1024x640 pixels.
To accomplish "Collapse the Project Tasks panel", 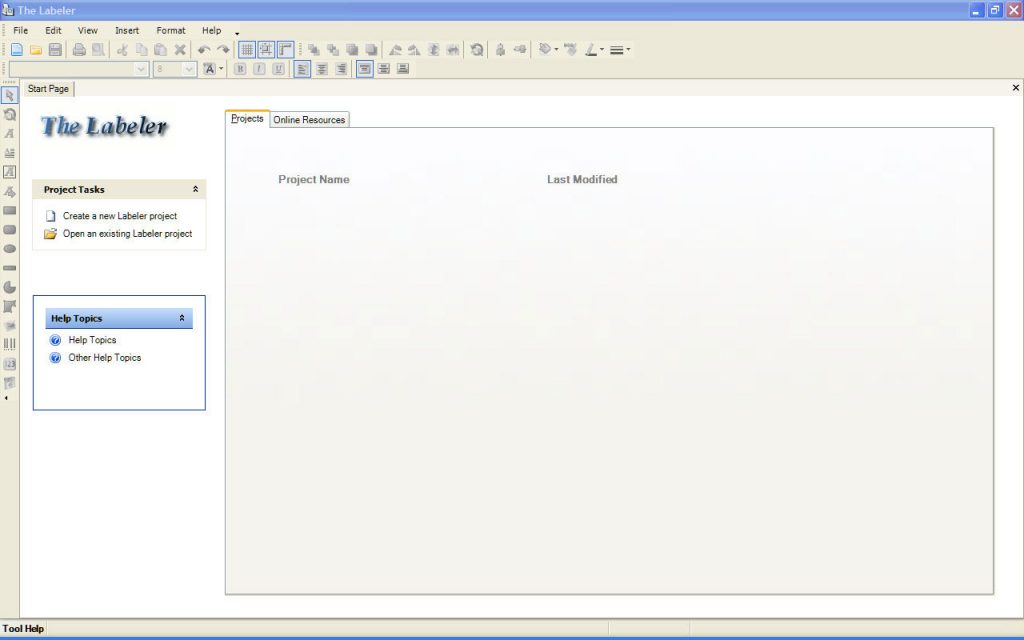I will pyautogui.click(x=195, y=189).
